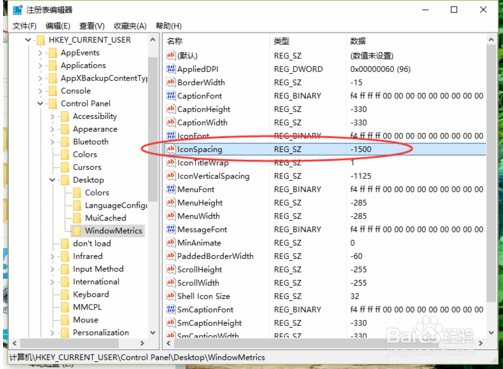
Task: Expand the Input Method key
Action: coord(52,269)
